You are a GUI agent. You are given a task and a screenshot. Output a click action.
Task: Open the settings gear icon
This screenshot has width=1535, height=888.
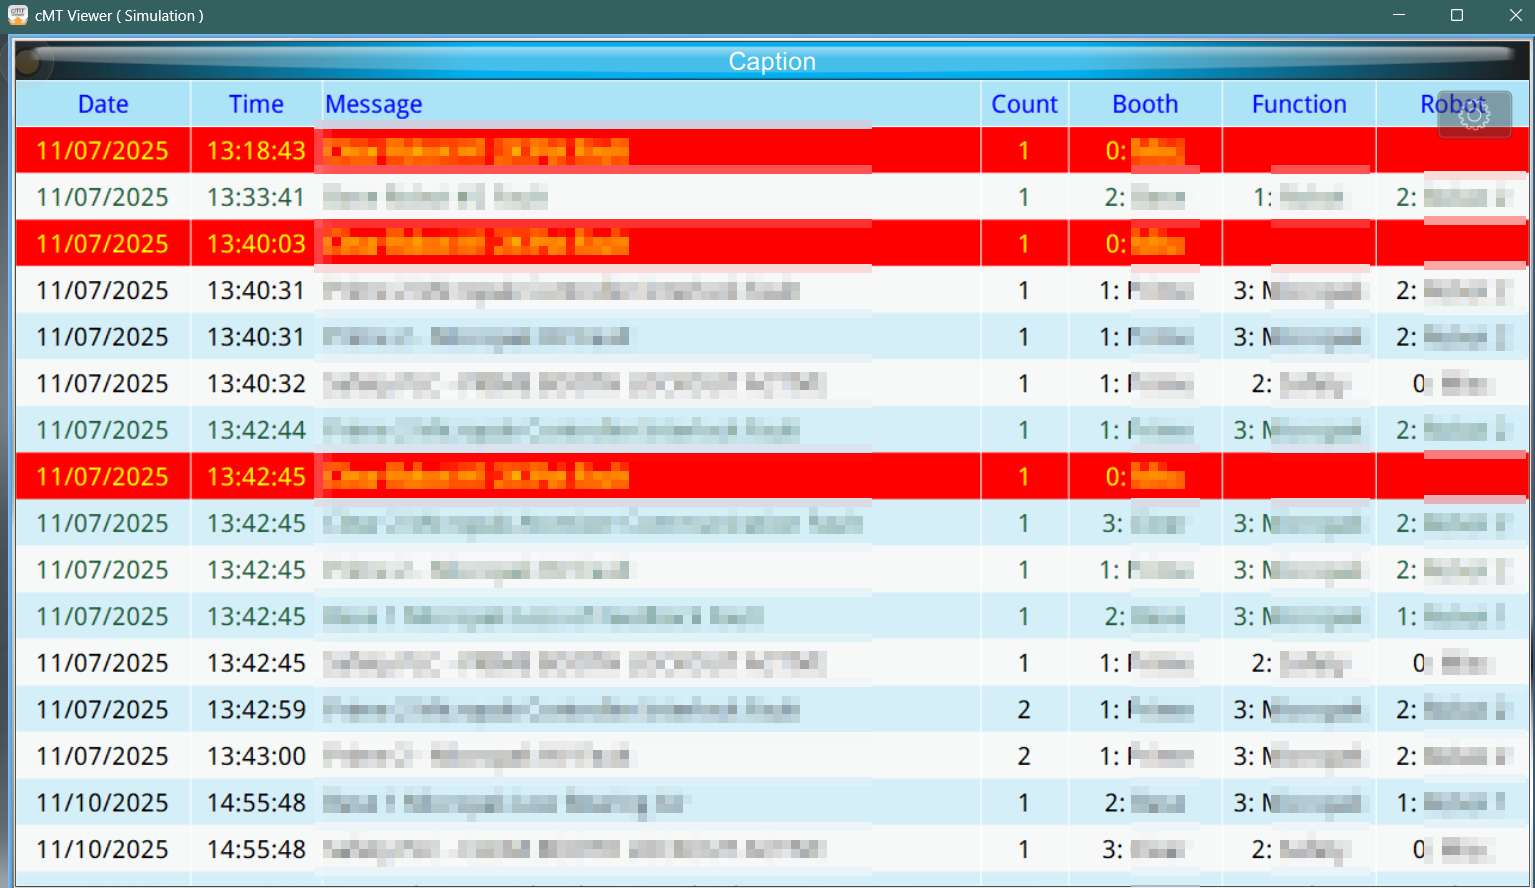pos(1474,115)
